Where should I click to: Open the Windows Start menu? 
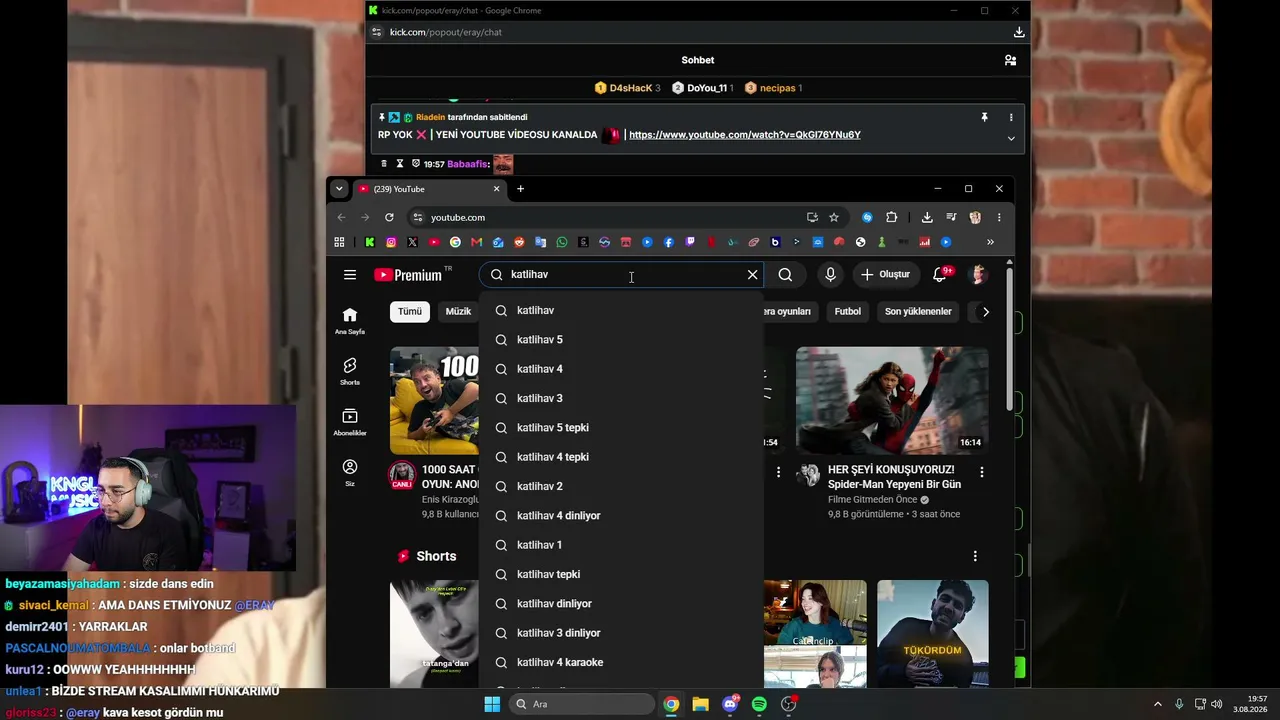[492, 704]
